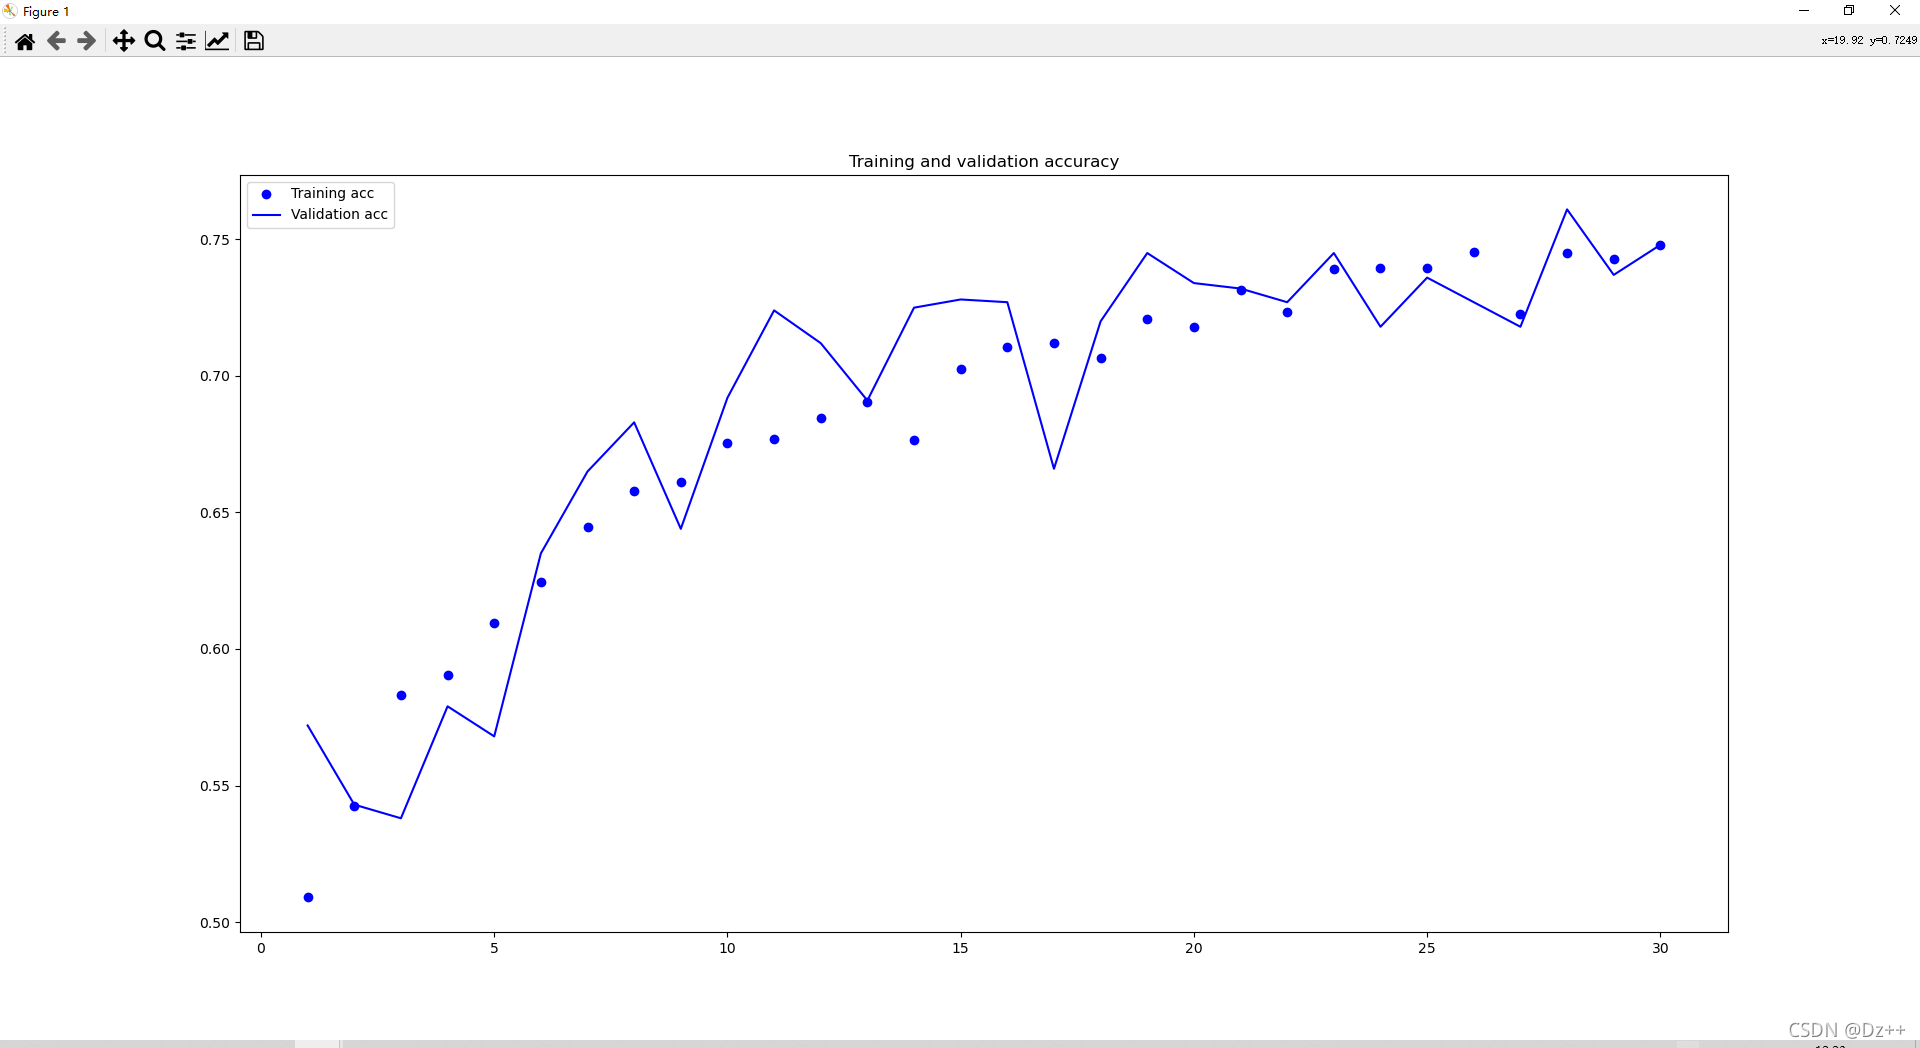
Task: Click the training accuracy dot at epoch 30
Action: [x=1660, y=245]
